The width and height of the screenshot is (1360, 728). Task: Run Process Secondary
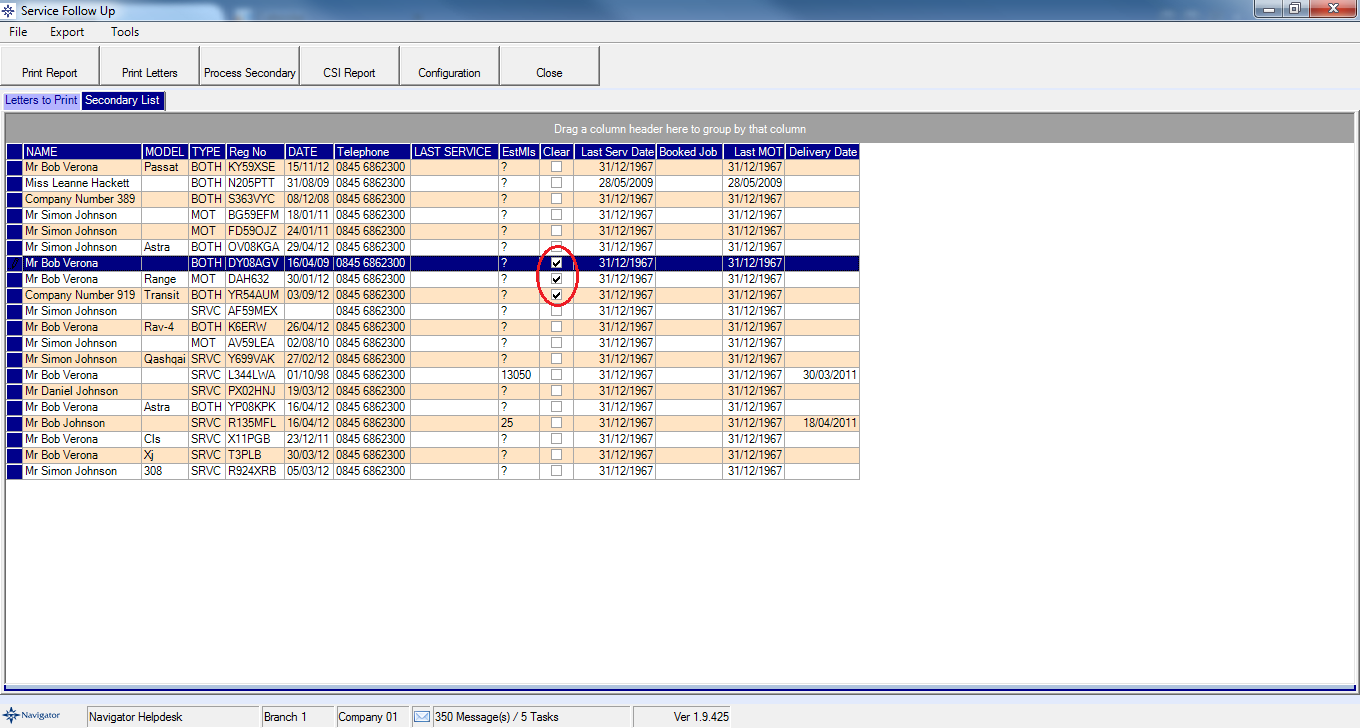tap(250, 66)
